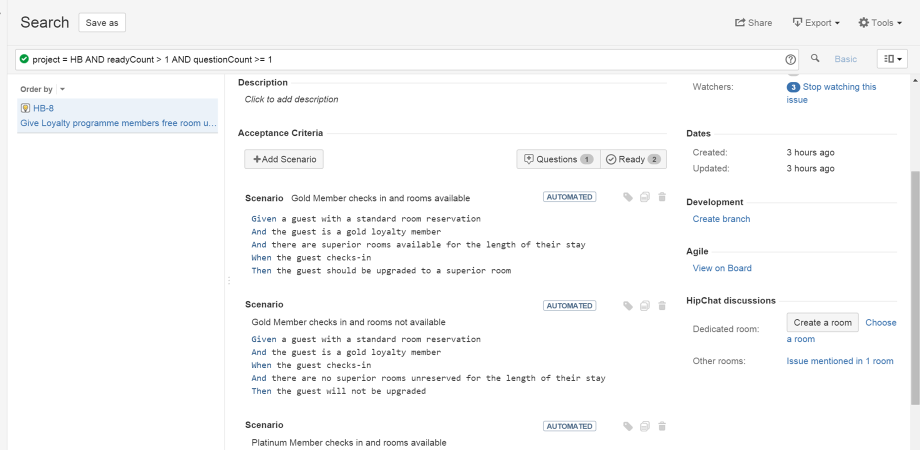Toggle Ready filter in Acceptance Criteria

tap(633, 159)
